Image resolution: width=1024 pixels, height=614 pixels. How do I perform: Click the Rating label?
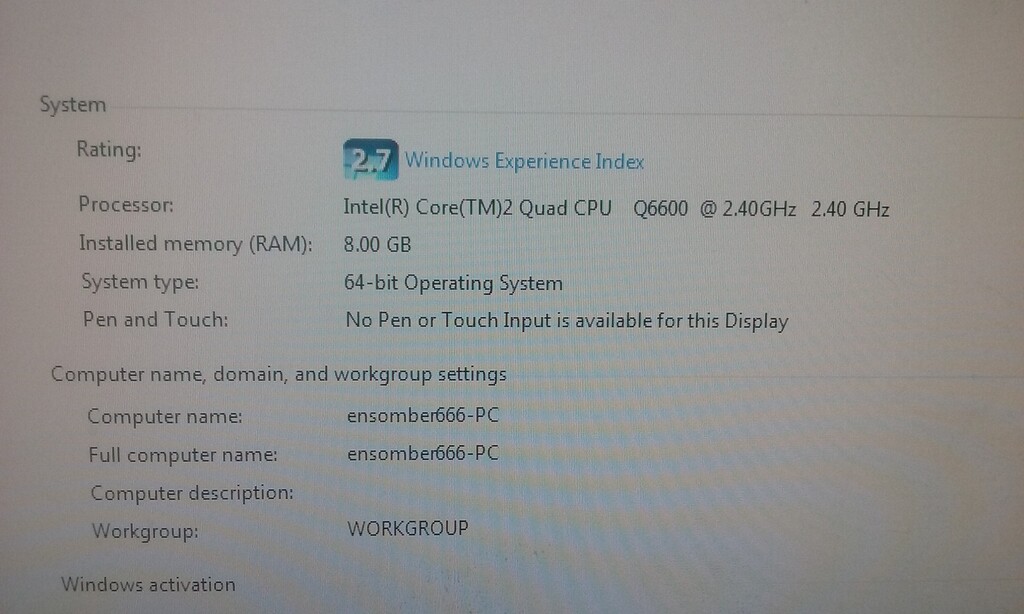tap(107, 149)
